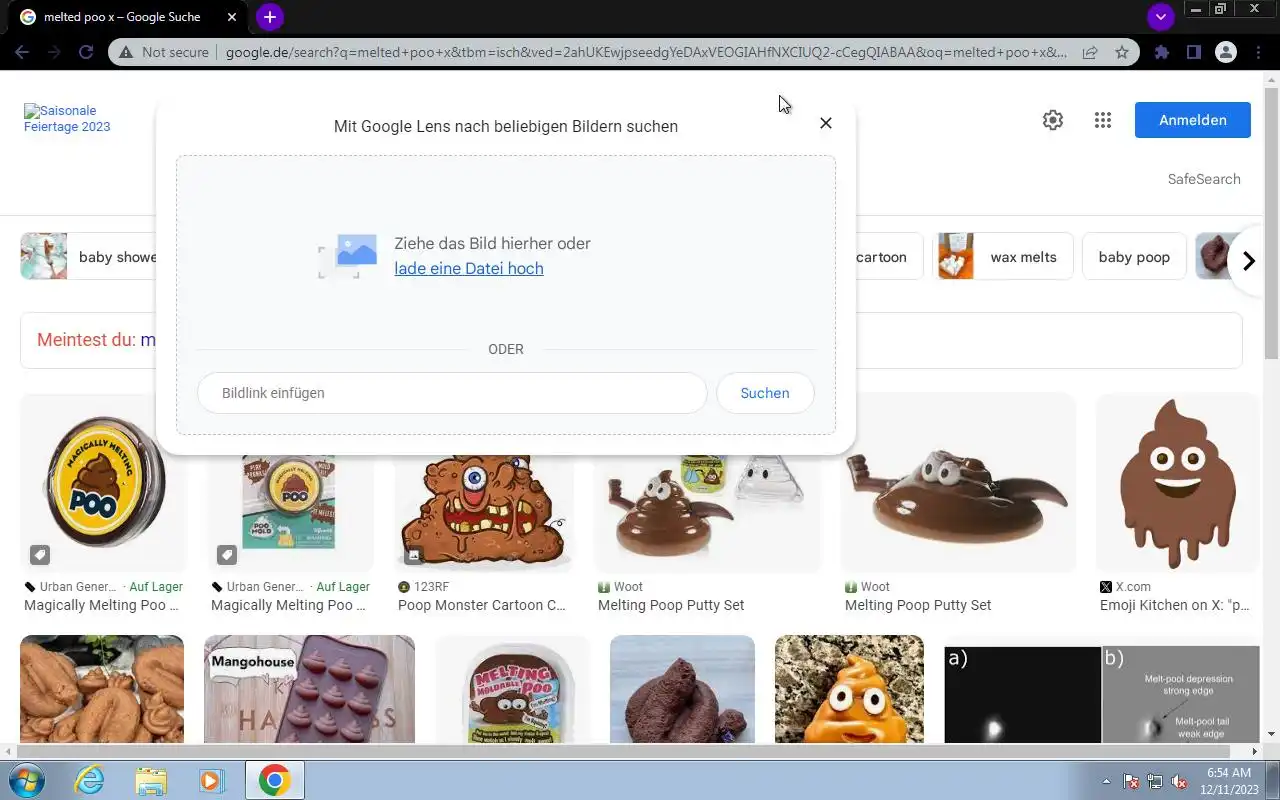Open the Windows Start menu

point(27,780)
